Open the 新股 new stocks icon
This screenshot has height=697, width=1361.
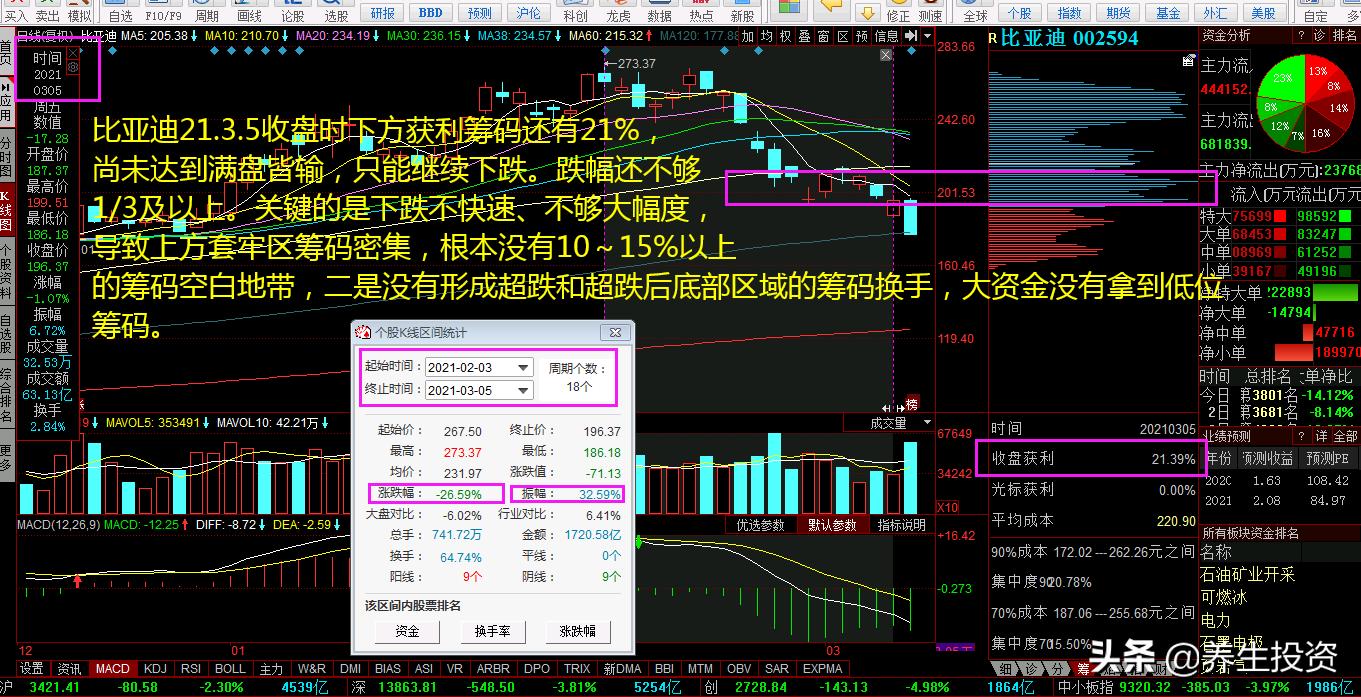[x=742, y=11]
